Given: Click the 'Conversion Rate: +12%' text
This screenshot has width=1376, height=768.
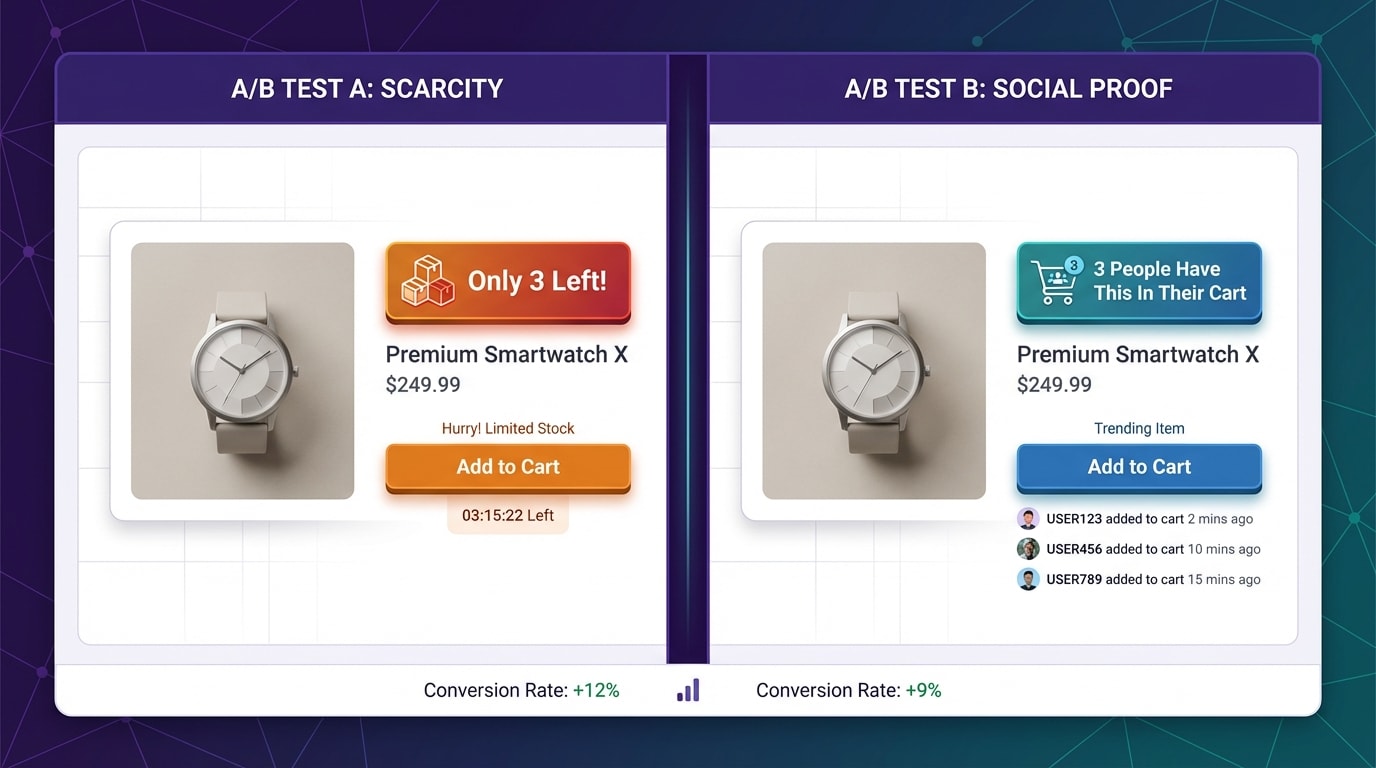Looking at the screenshot, I should (521, 689).
